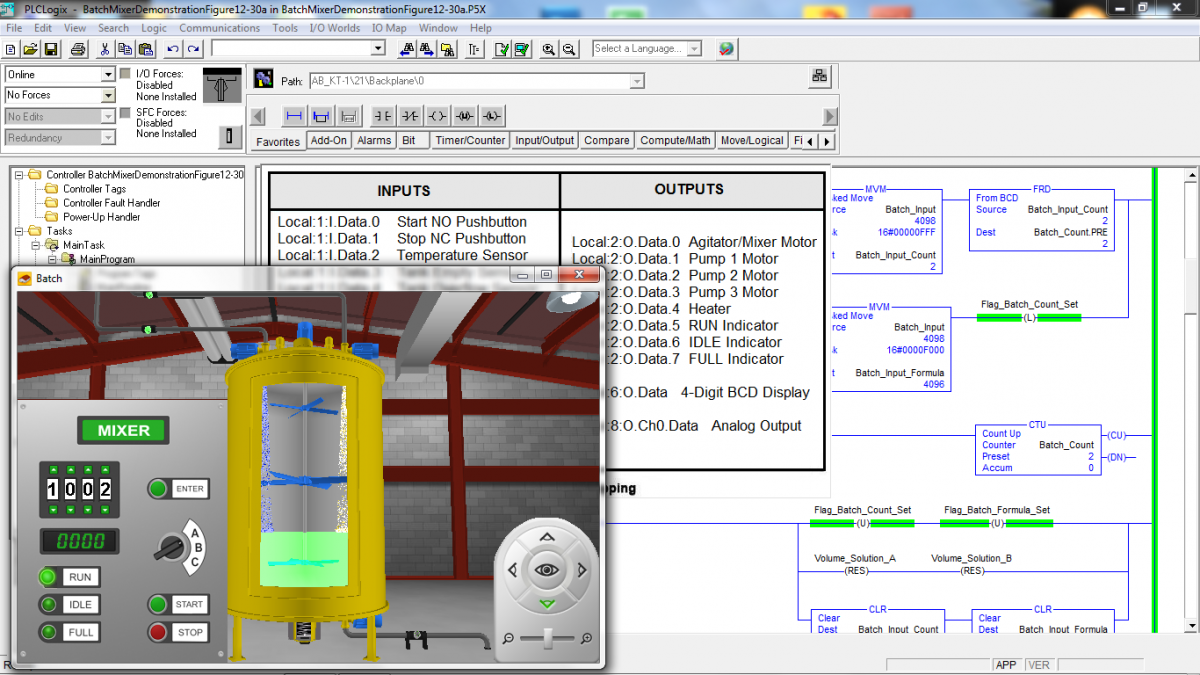Cut selection with the scissors icon
The width and height of the screenshot is (1200, 675).
pyautogui.click(x=104, y=48)
